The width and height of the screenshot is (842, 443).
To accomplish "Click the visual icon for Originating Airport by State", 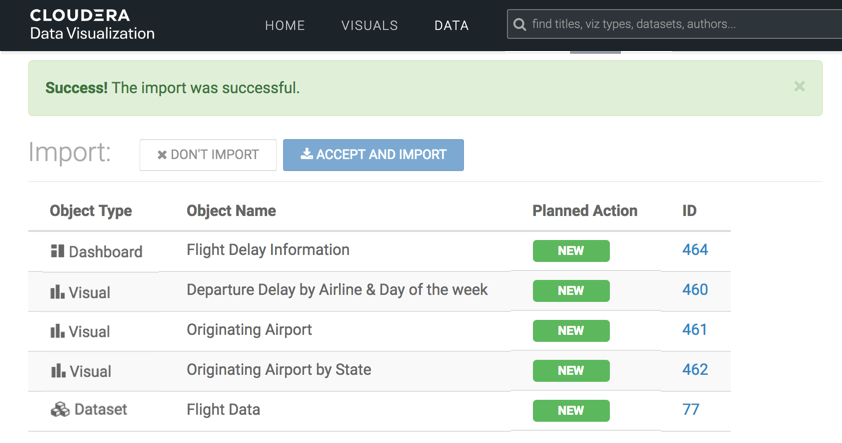I will tap(57, 371).
